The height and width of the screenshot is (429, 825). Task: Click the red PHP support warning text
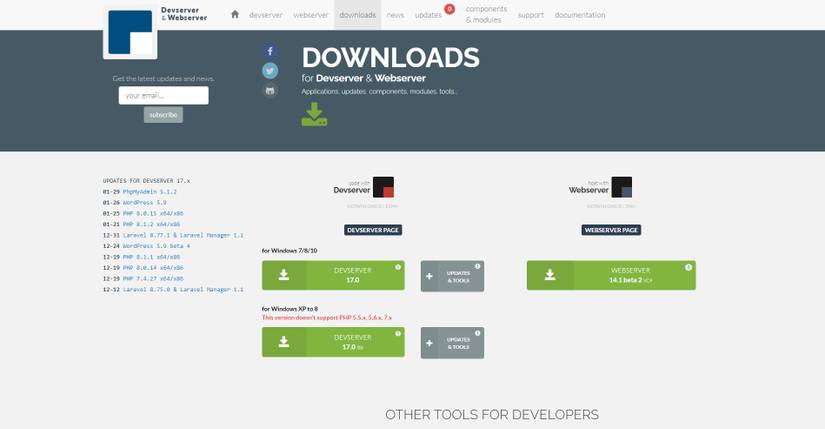[x=327, y=317]
